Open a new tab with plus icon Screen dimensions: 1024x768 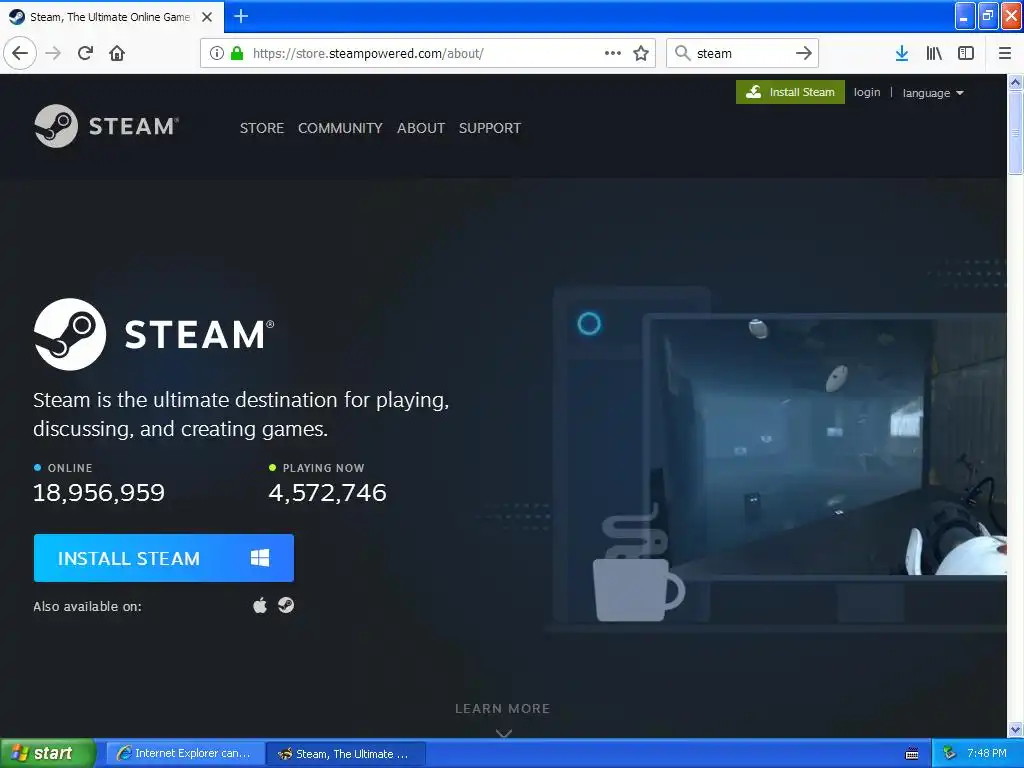click(241, 16)
